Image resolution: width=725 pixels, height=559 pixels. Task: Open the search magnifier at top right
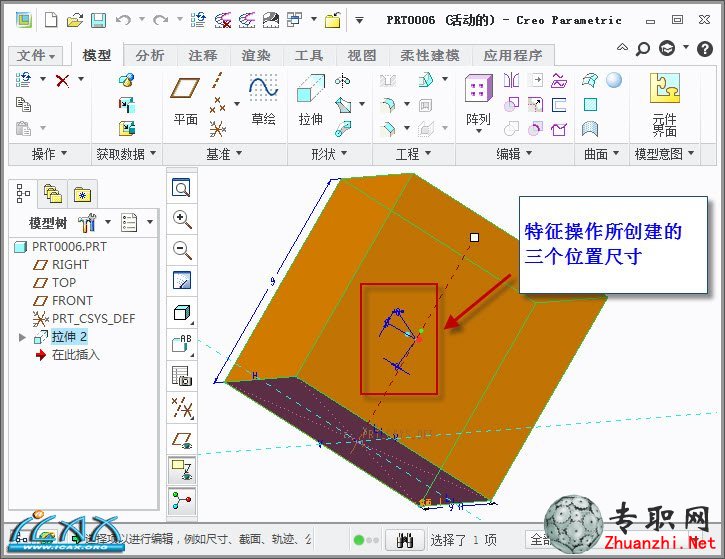point(643,48)
